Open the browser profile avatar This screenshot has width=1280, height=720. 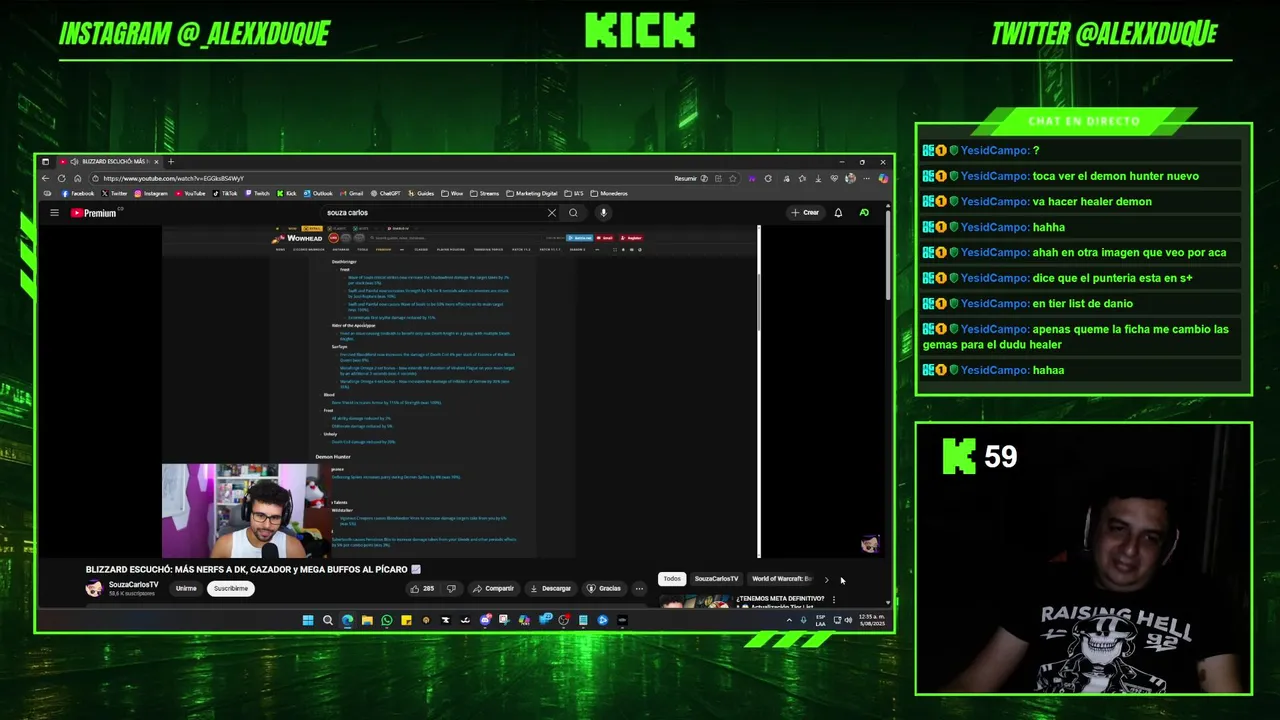850,178
